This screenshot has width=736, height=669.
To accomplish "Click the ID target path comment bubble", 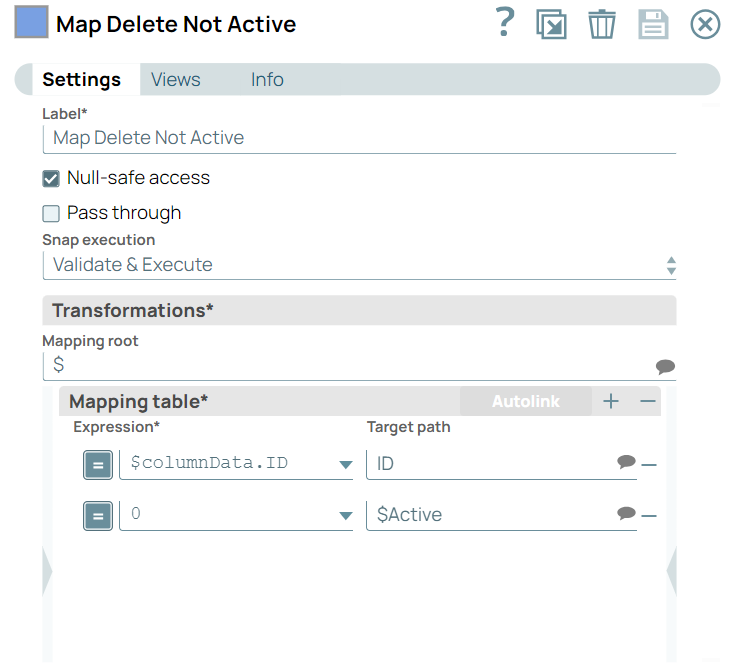I will click(x=626, y=462).
